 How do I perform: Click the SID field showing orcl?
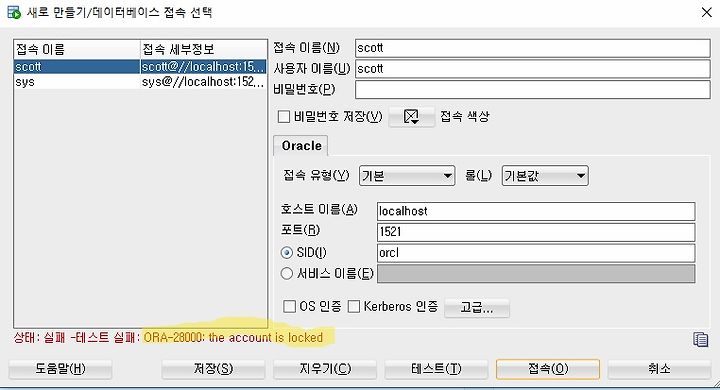coord(536,253)
